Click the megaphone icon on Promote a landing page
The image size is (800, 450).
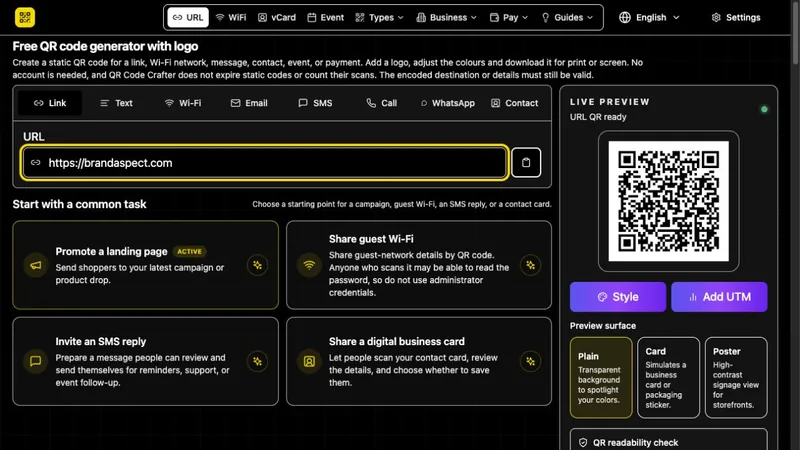click(36, 265)
